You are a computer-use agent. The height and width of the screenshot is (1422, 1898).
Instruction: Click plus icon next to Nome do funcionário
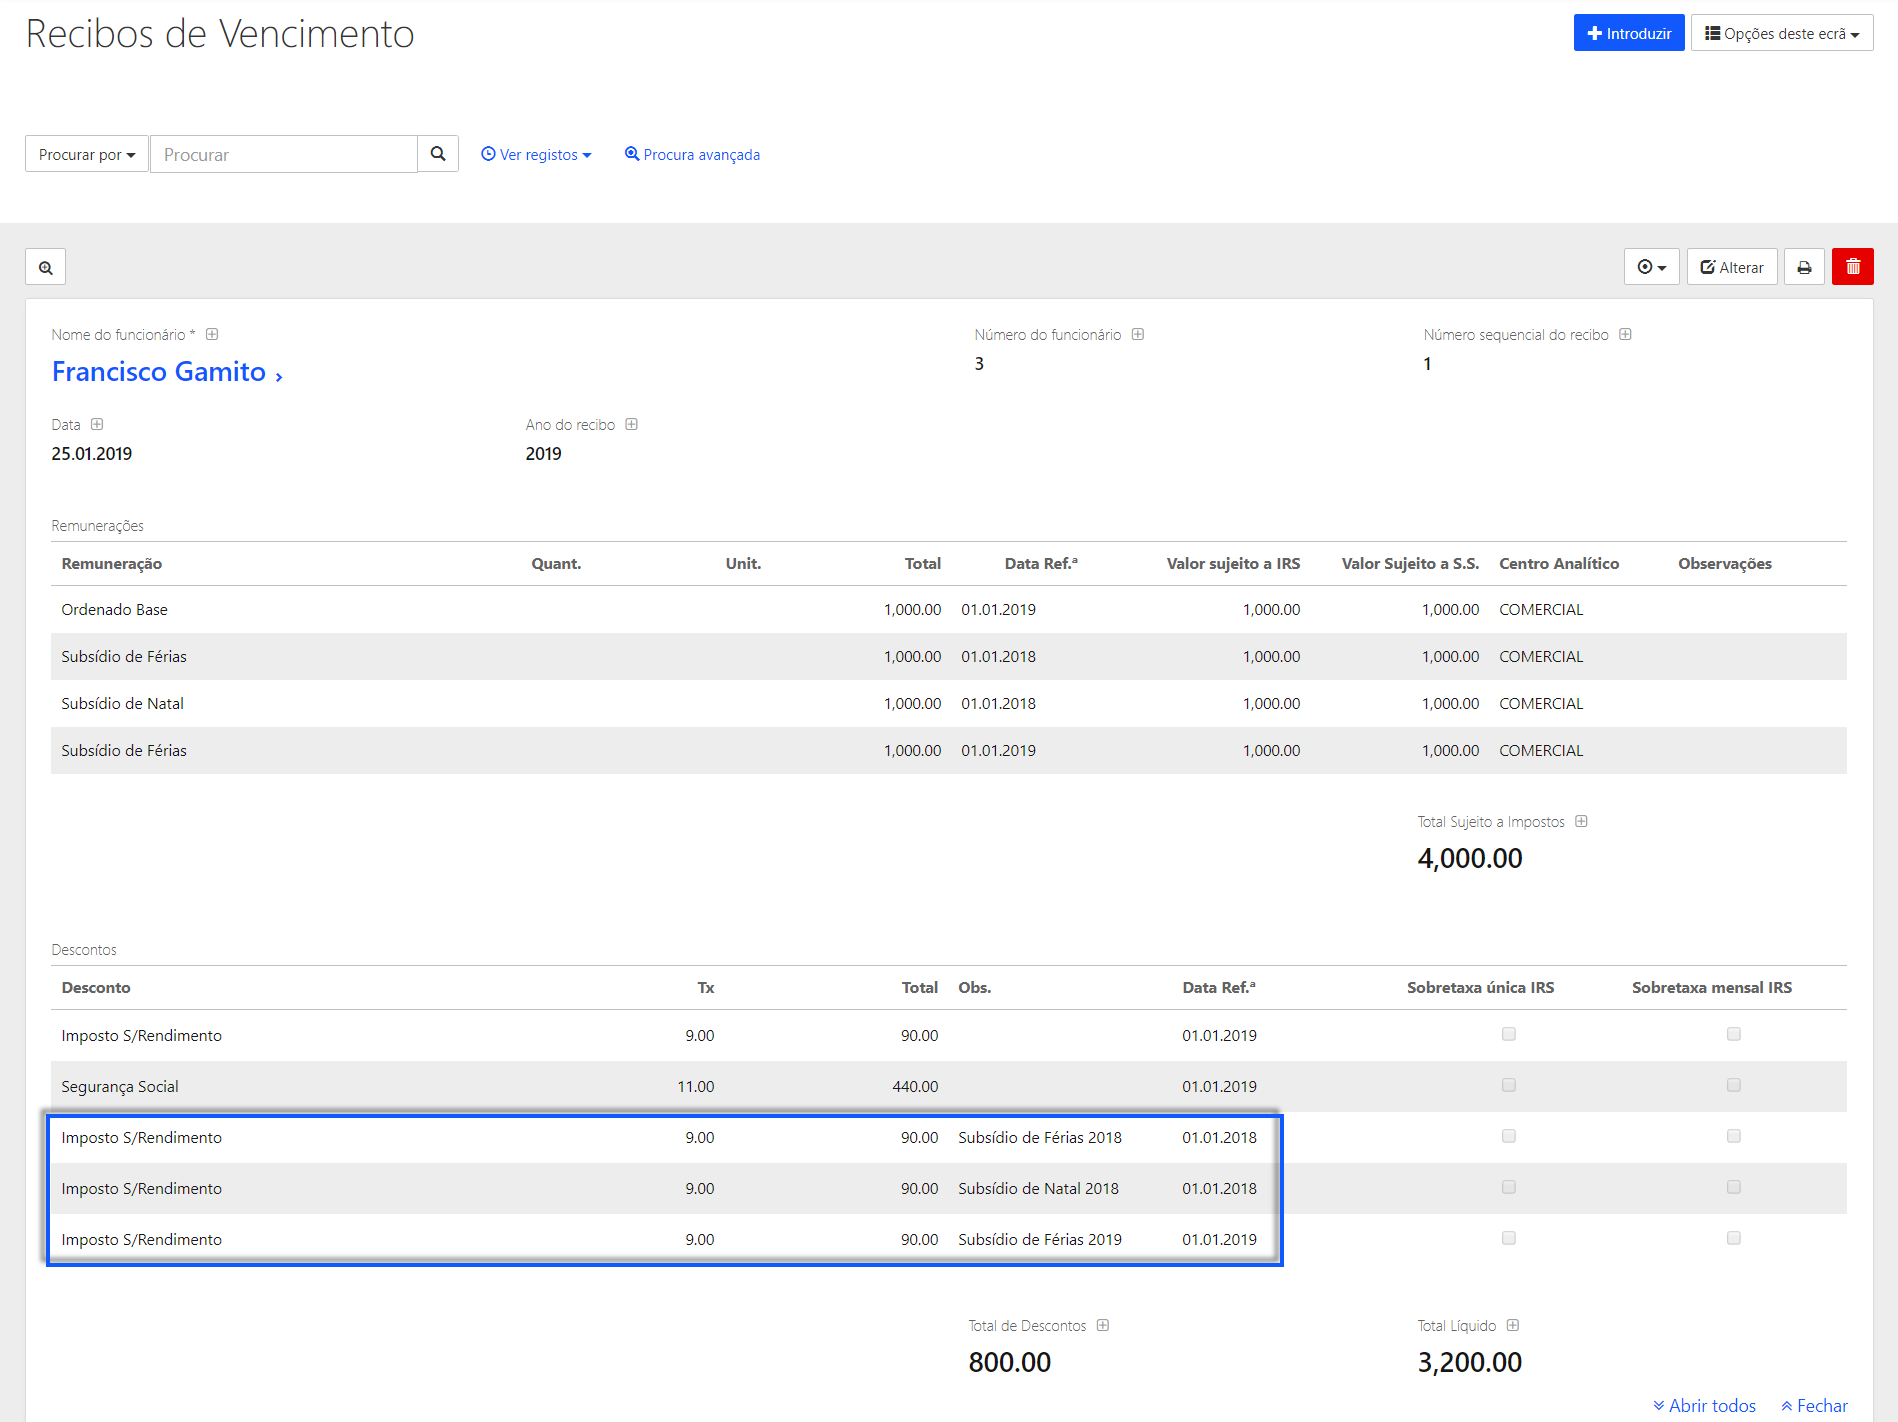coord(212,334)
